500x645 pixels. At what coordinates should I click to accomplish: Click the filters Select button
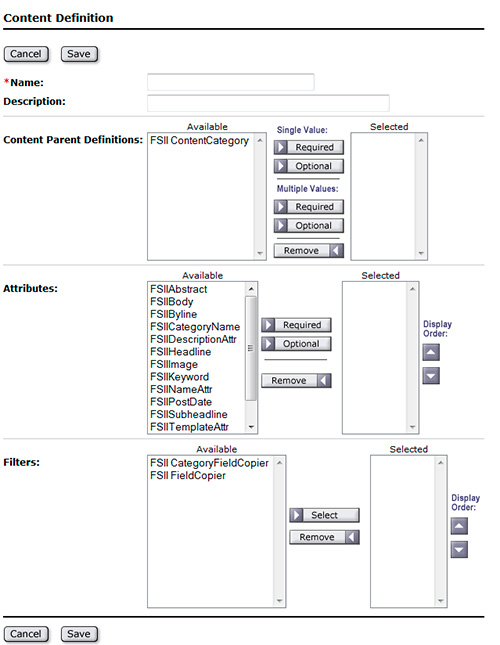(x=324, y=515)
